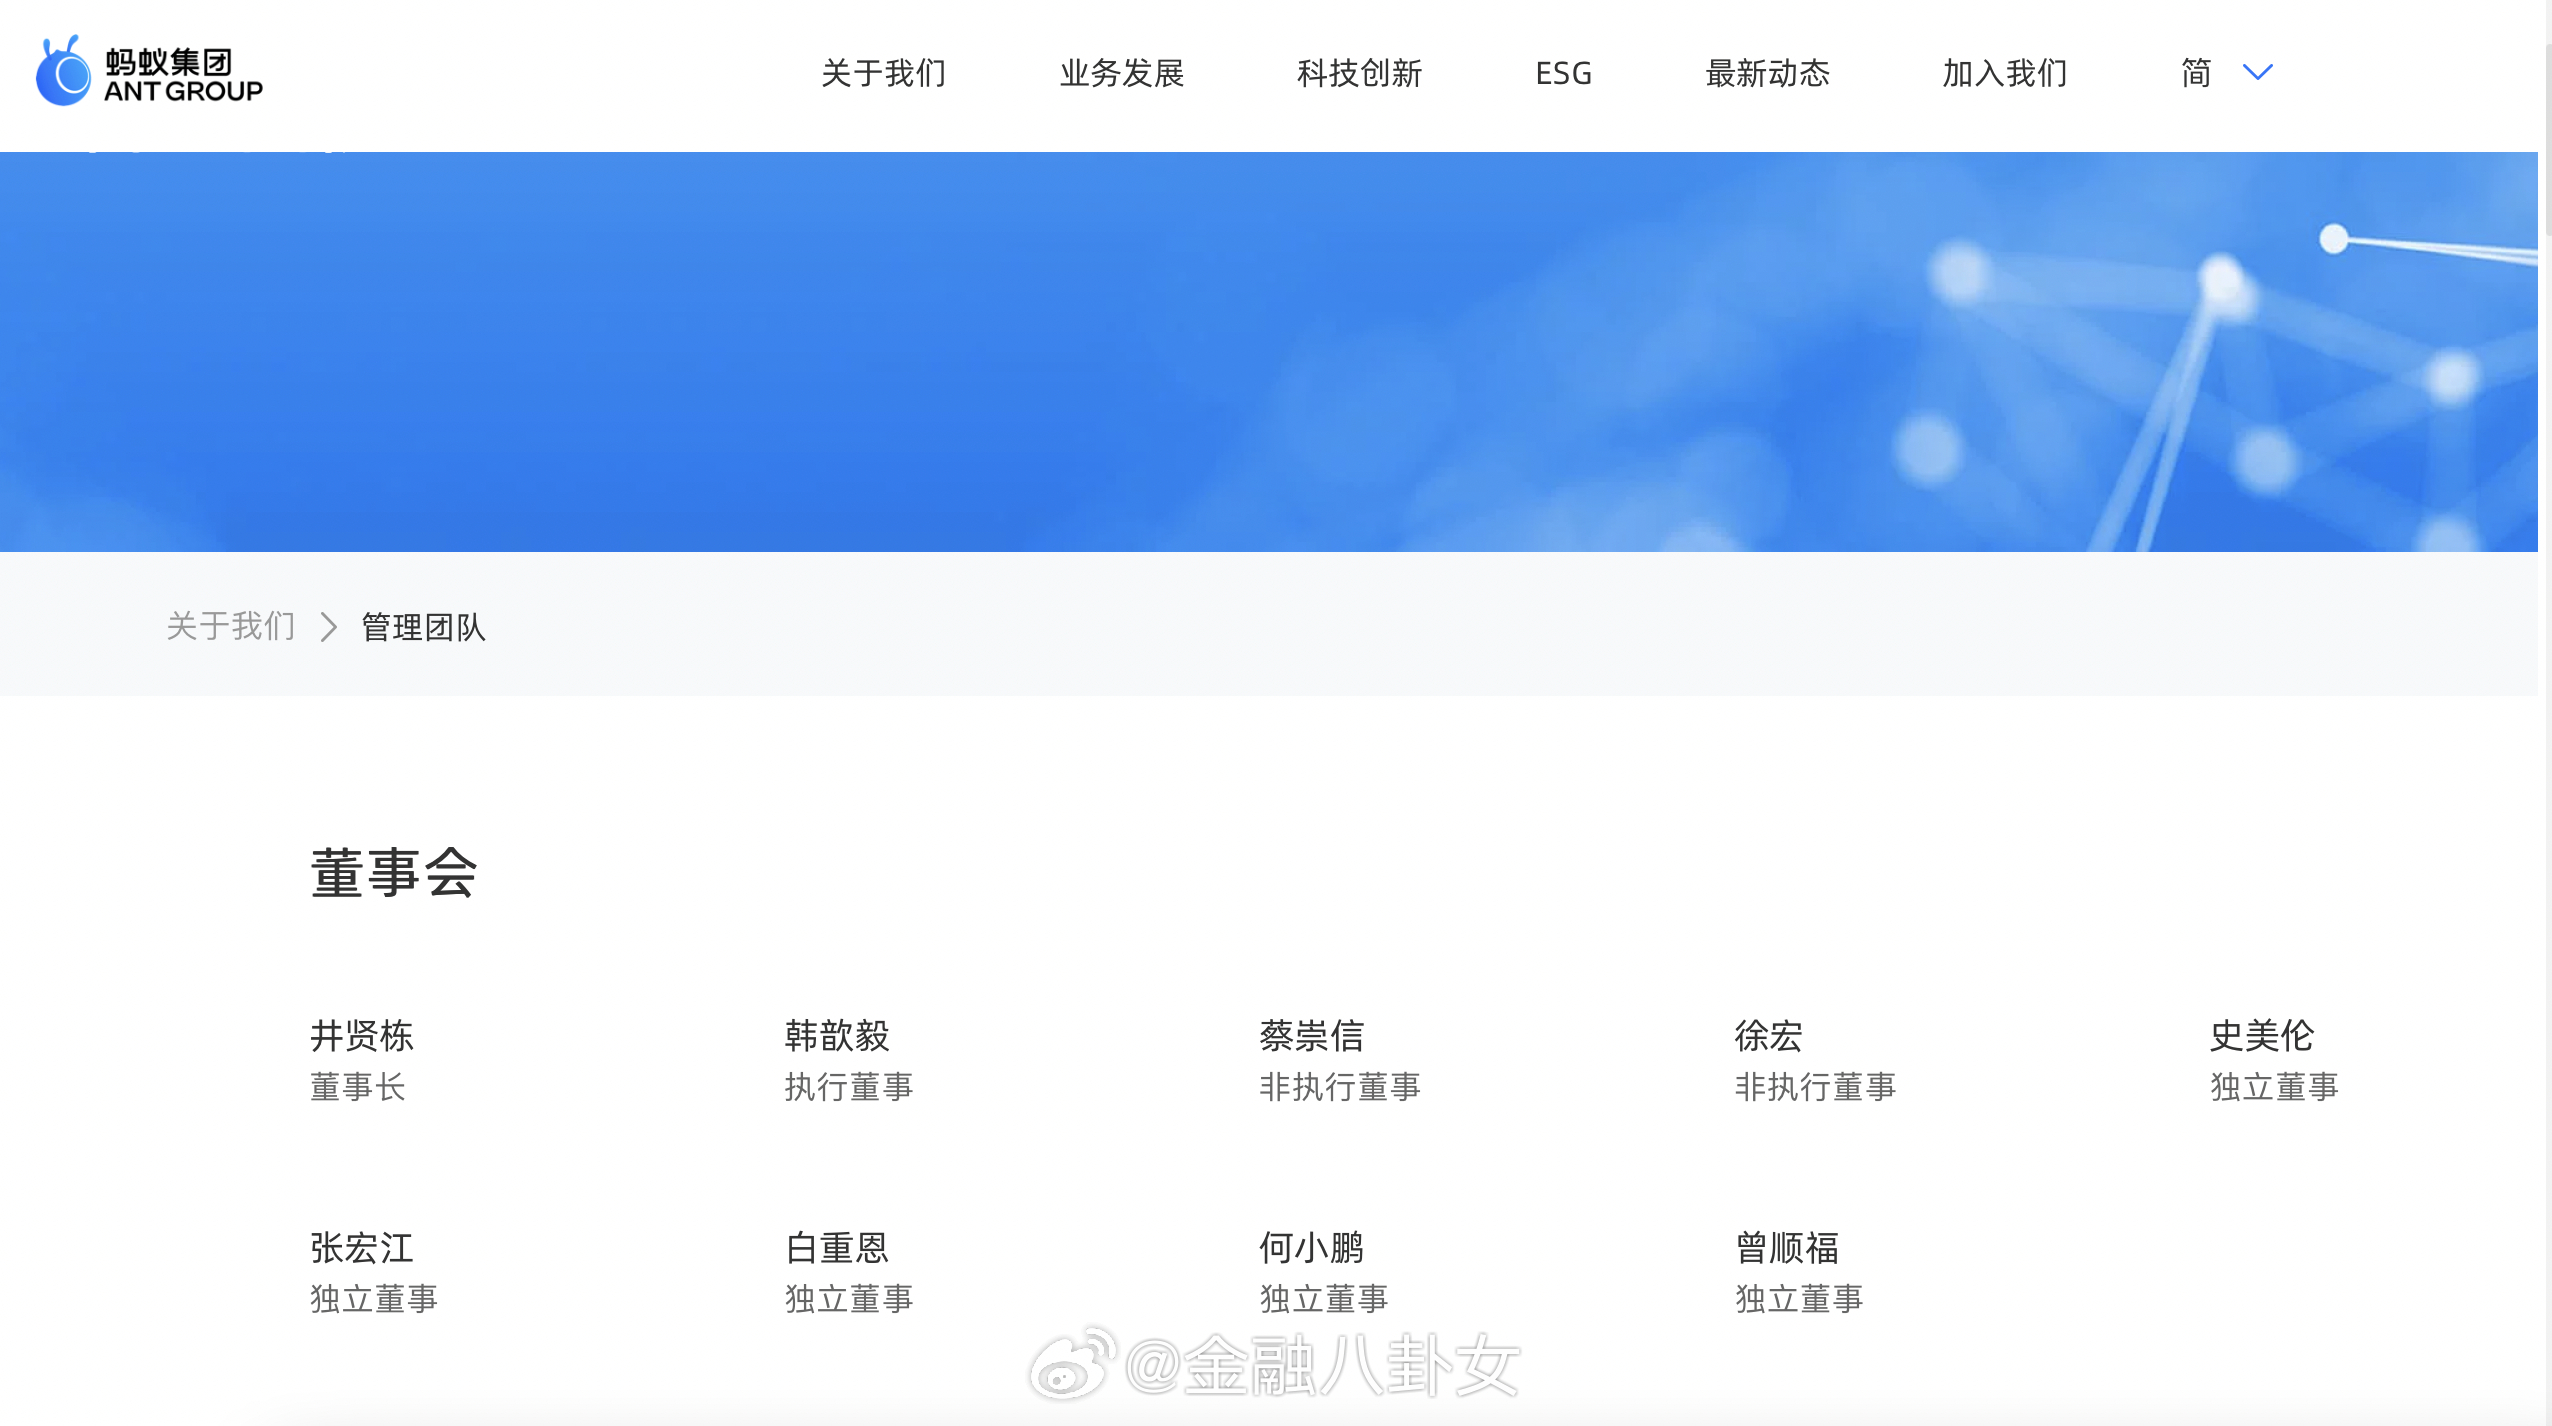
Task: Click 独立董事 title under 何小鹏
Action: 1323,1299
